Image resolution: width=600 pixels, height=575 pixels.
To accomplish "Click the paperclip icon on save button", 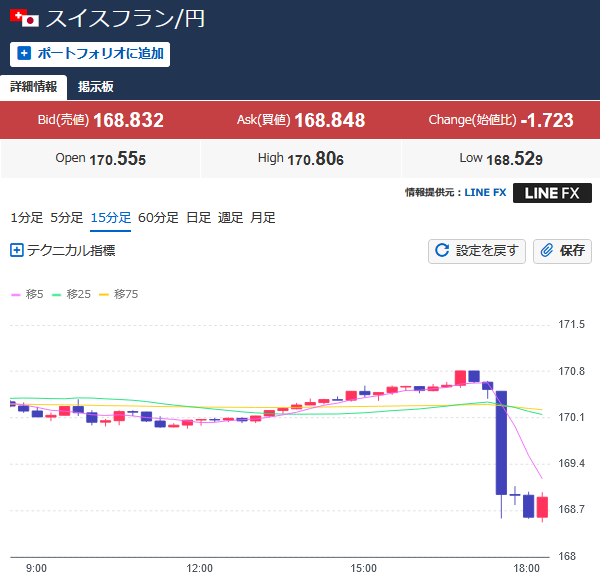I will (x=547, y=251).
